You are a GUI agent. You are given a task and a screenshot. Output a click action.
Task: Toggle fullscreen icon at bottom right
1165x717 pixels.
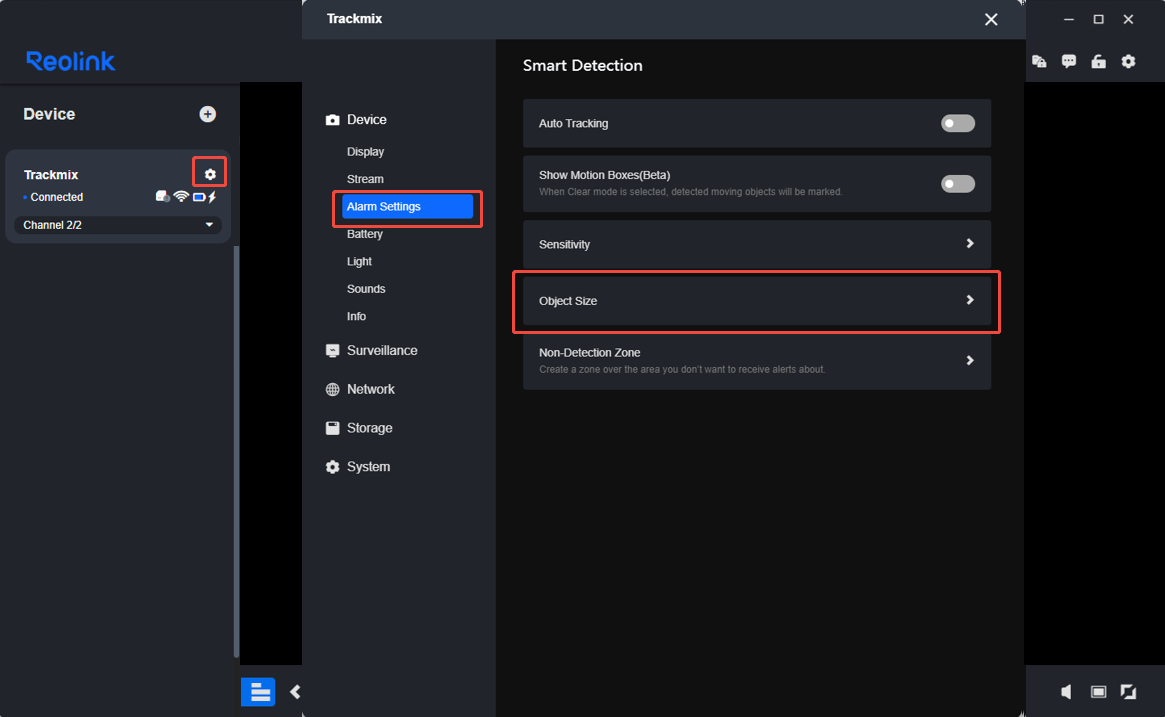point(1128,692)
